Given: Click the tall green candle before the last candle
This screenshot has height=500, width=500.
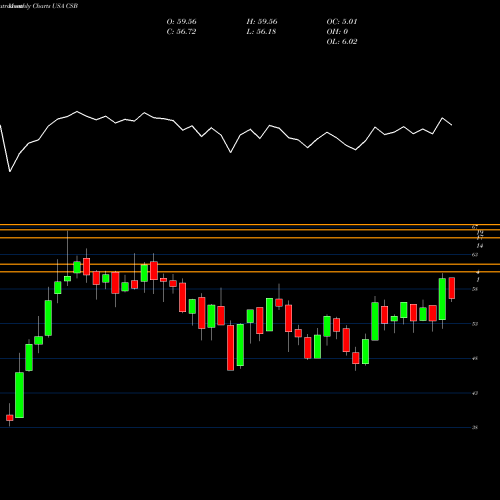Looking at the screenshot, I should click(442, 299).
